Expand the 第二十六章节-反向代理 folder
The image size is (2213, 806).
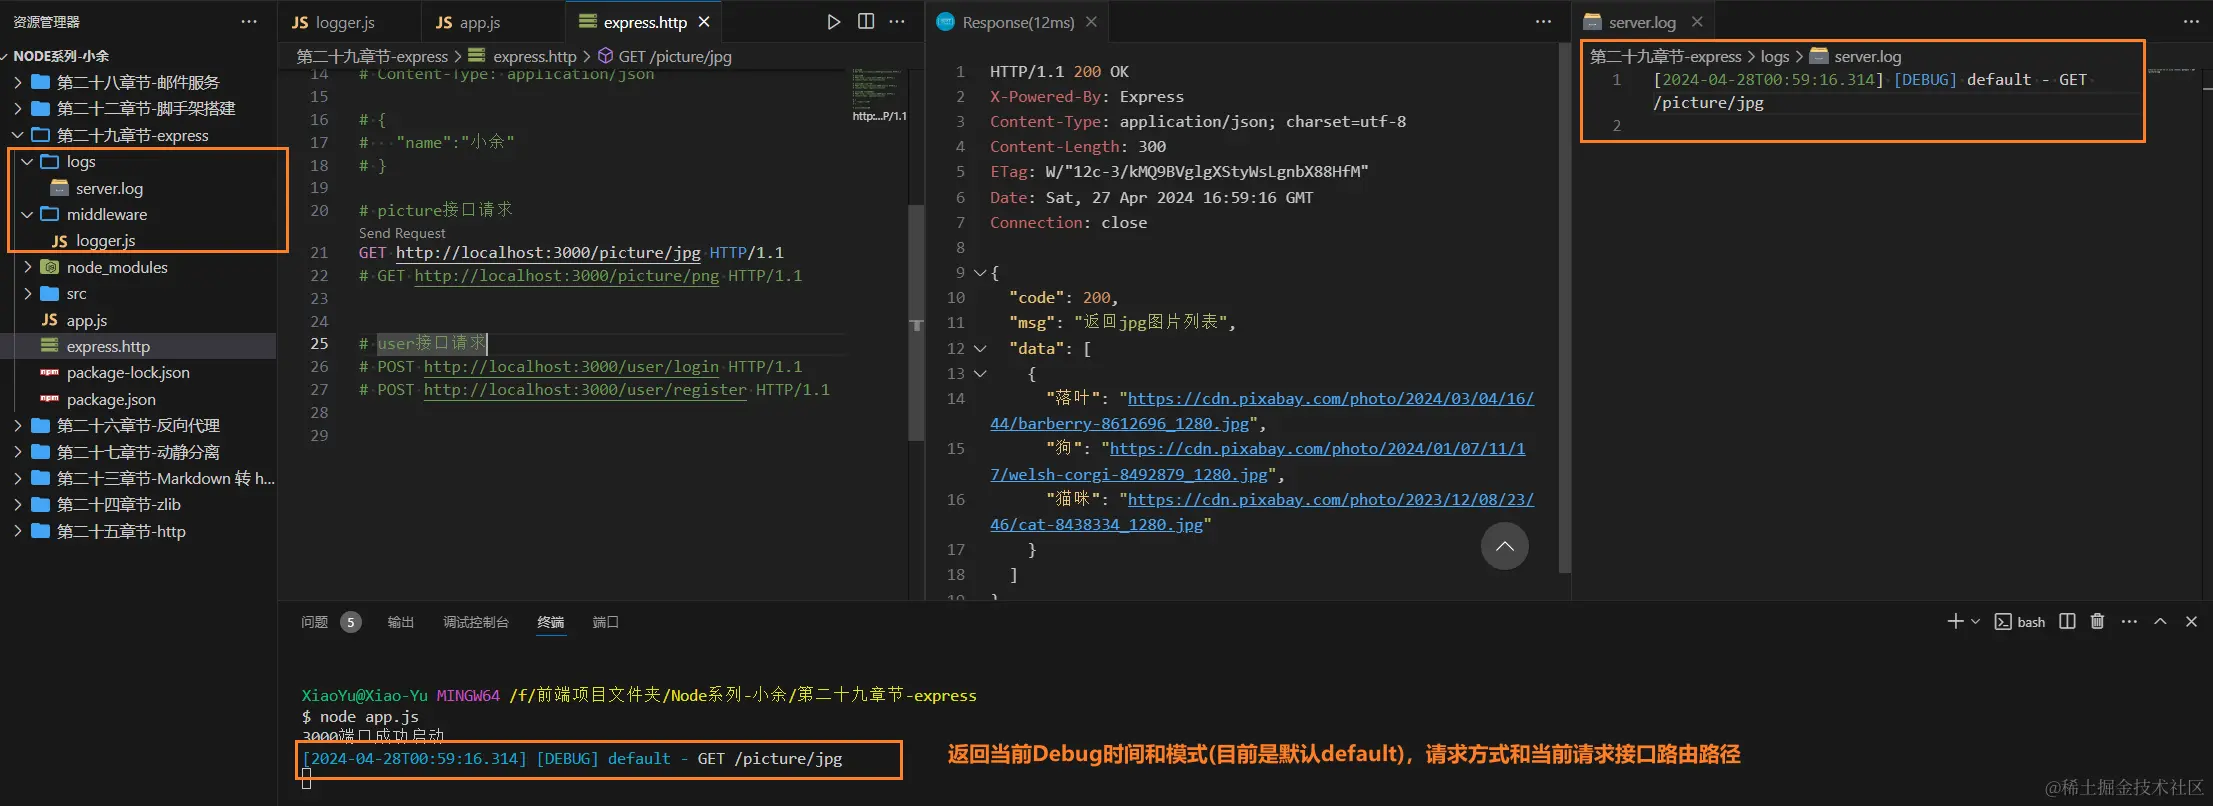17,425
